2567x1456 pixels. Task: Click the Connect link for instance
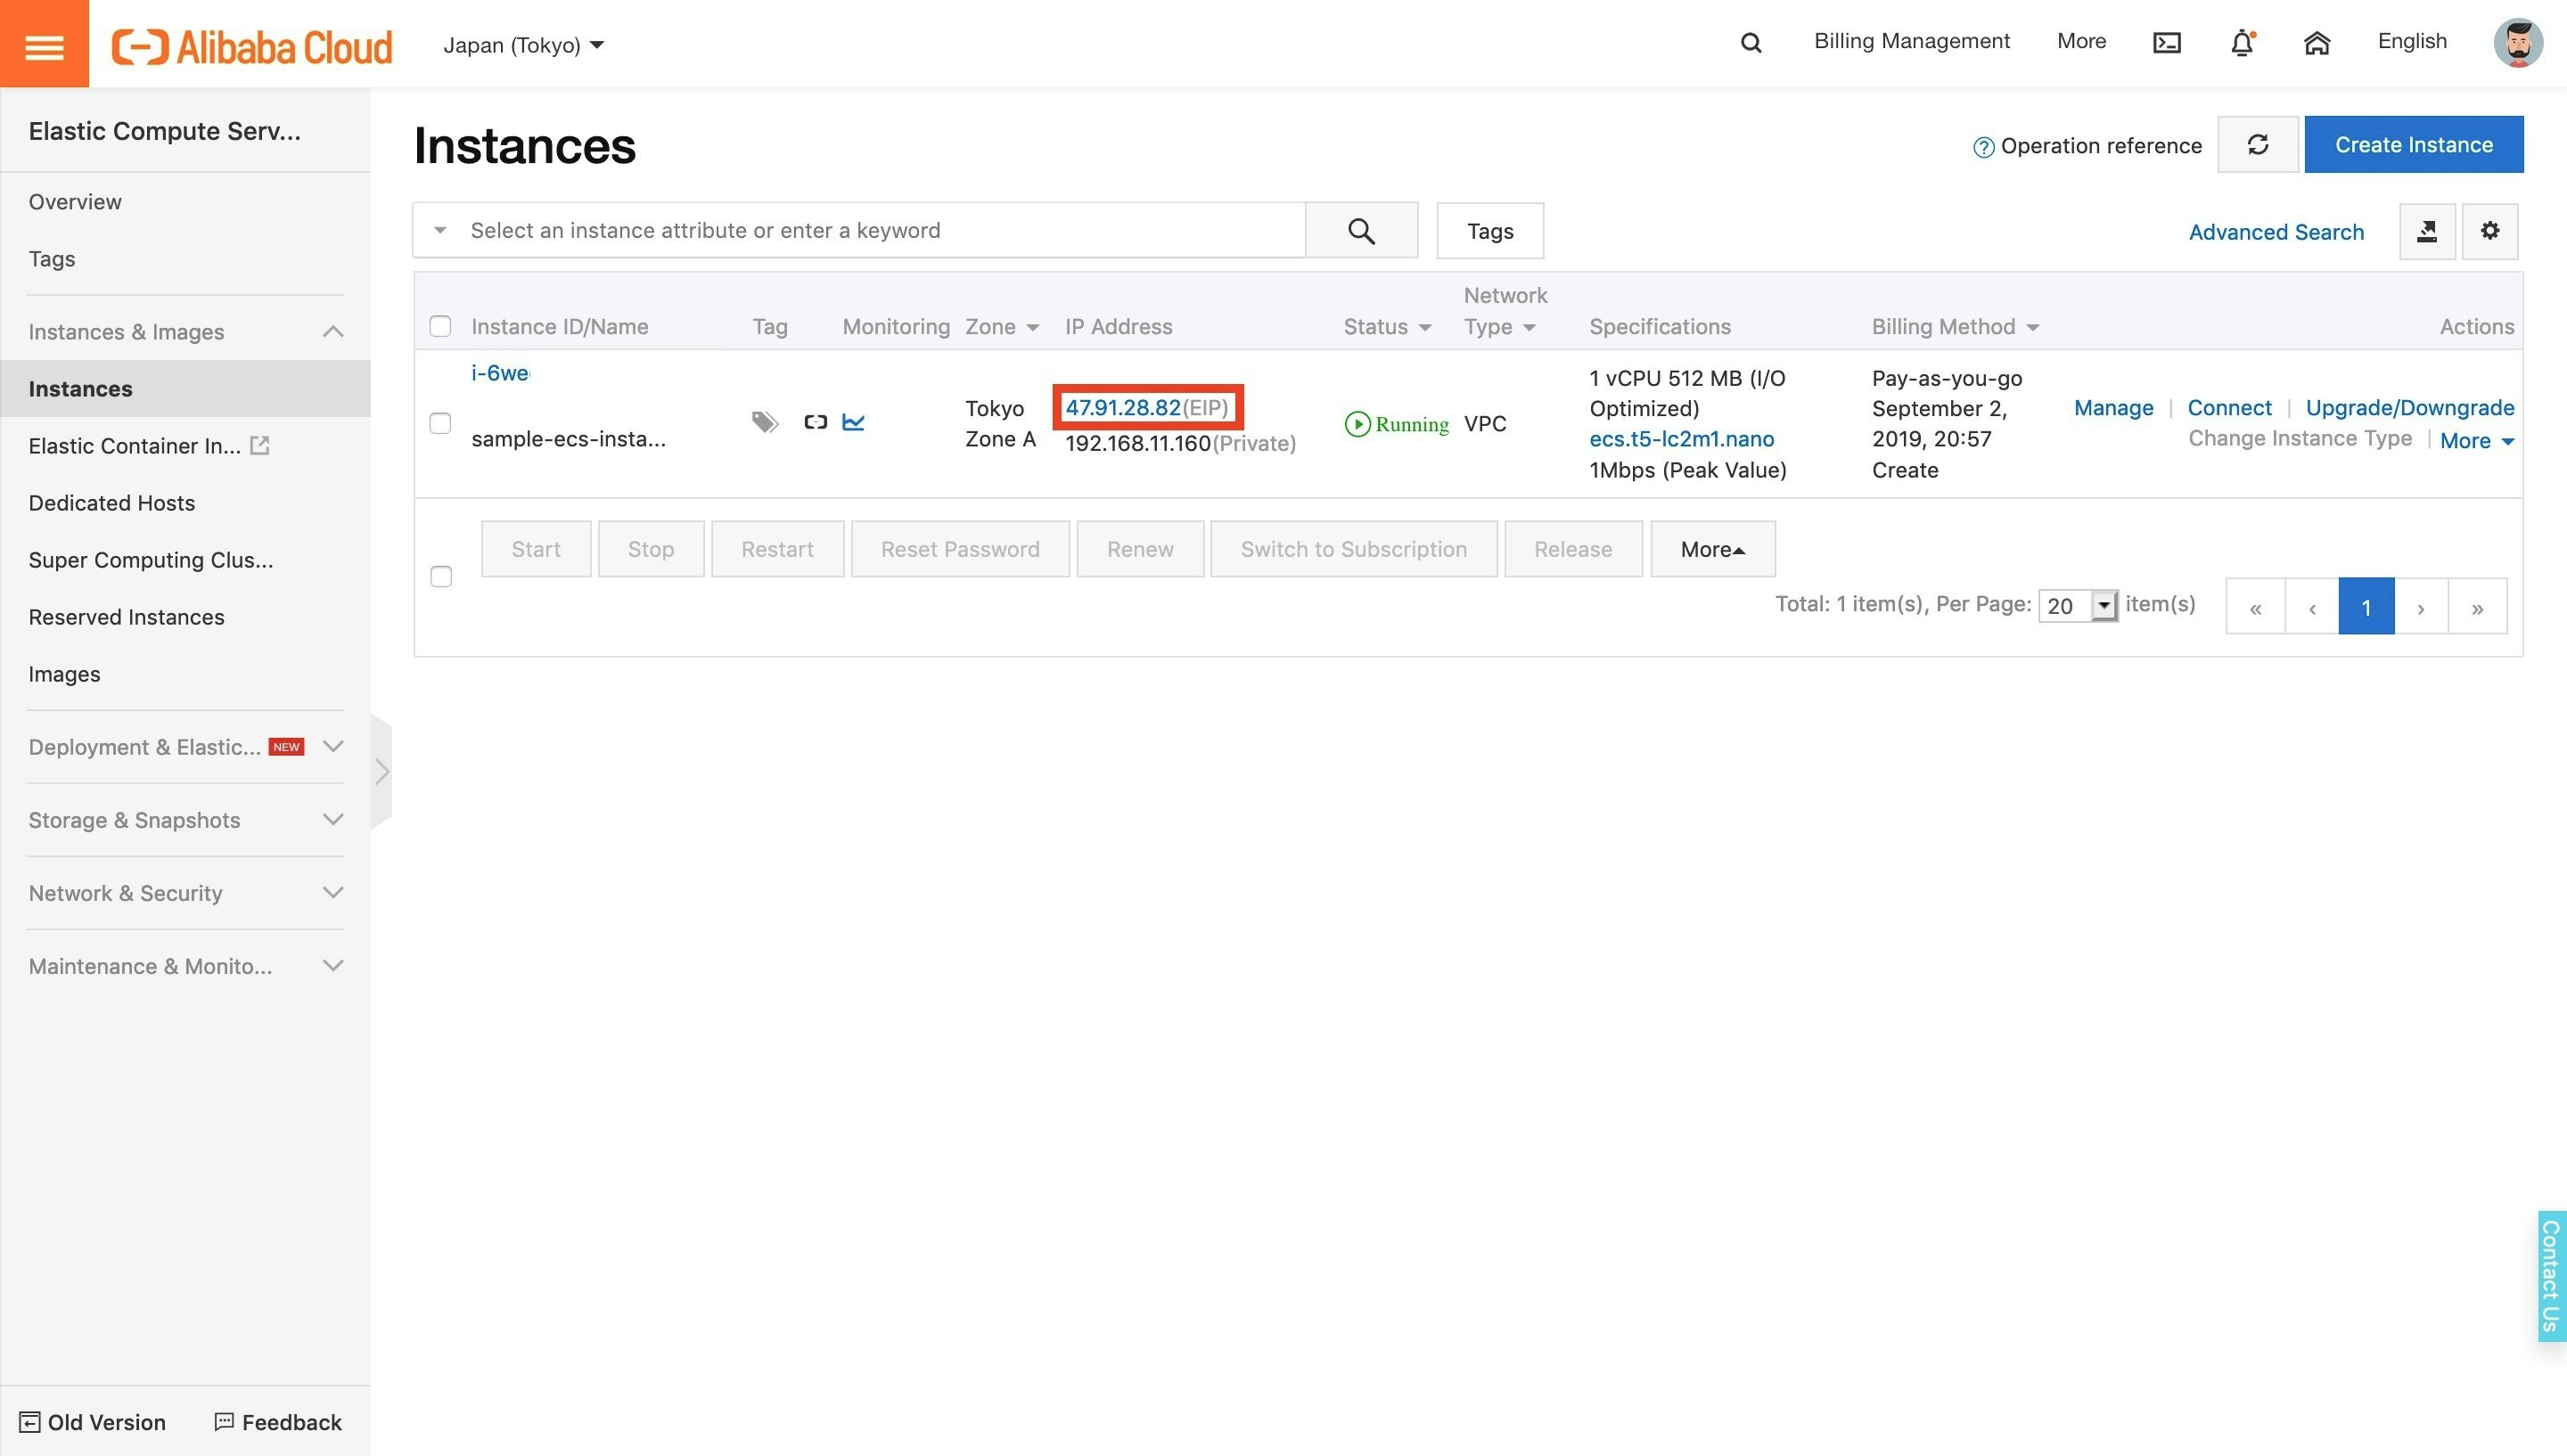click(x=2228, y=408)
